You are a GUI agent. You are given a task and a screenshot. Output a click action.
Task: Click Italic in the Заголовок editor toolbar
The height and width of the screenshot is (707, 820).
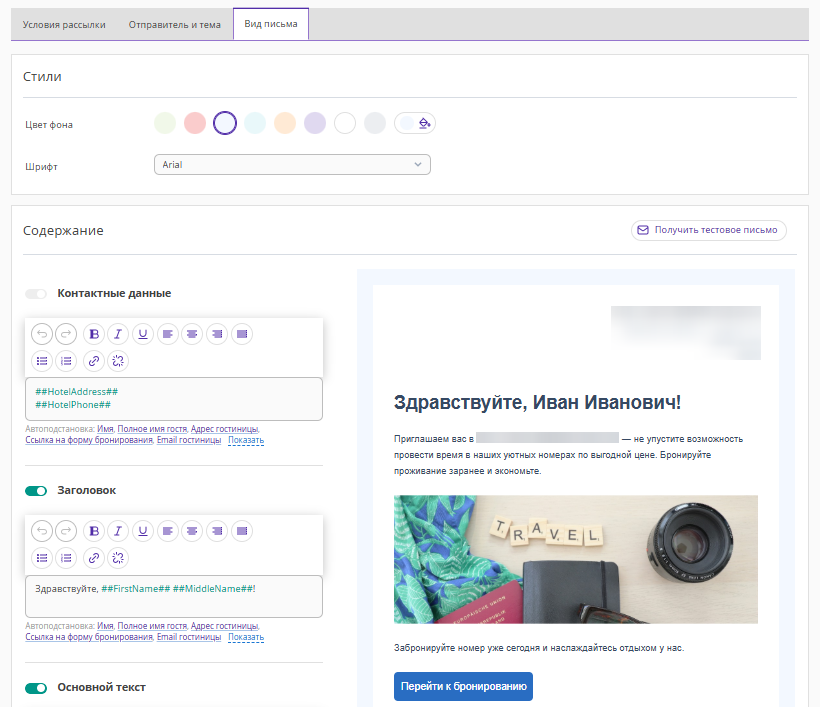[118, 531]
